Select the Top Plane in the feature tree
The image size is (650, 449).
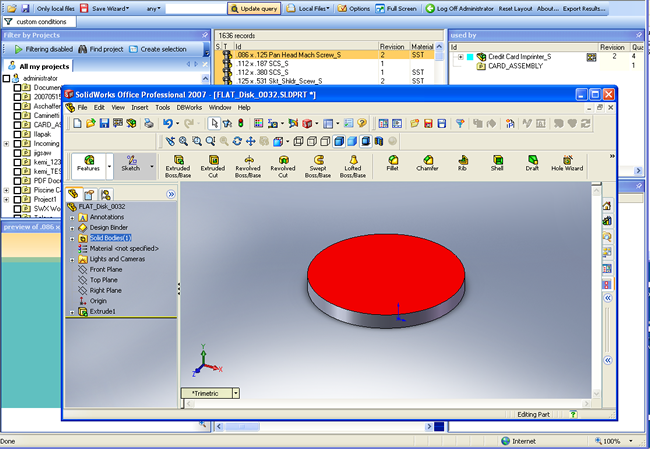[104, 280]
